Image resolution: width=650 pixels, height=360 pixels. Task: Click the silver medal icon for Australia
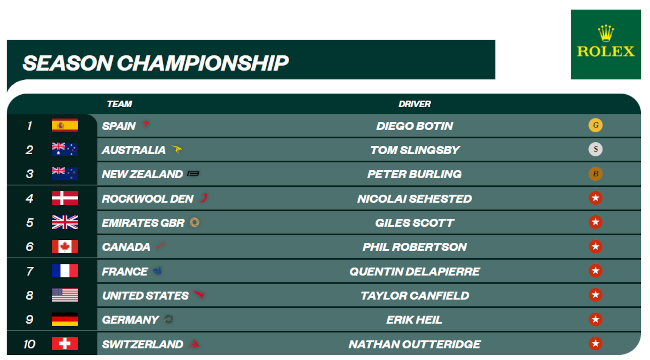[595, 149]
